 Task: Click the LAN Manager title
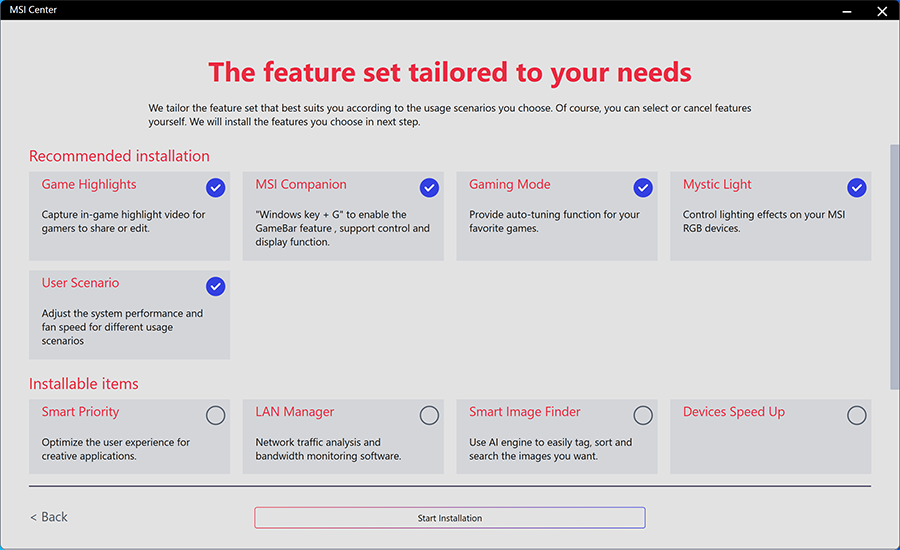pyautogui.click(x=294, y=412)
